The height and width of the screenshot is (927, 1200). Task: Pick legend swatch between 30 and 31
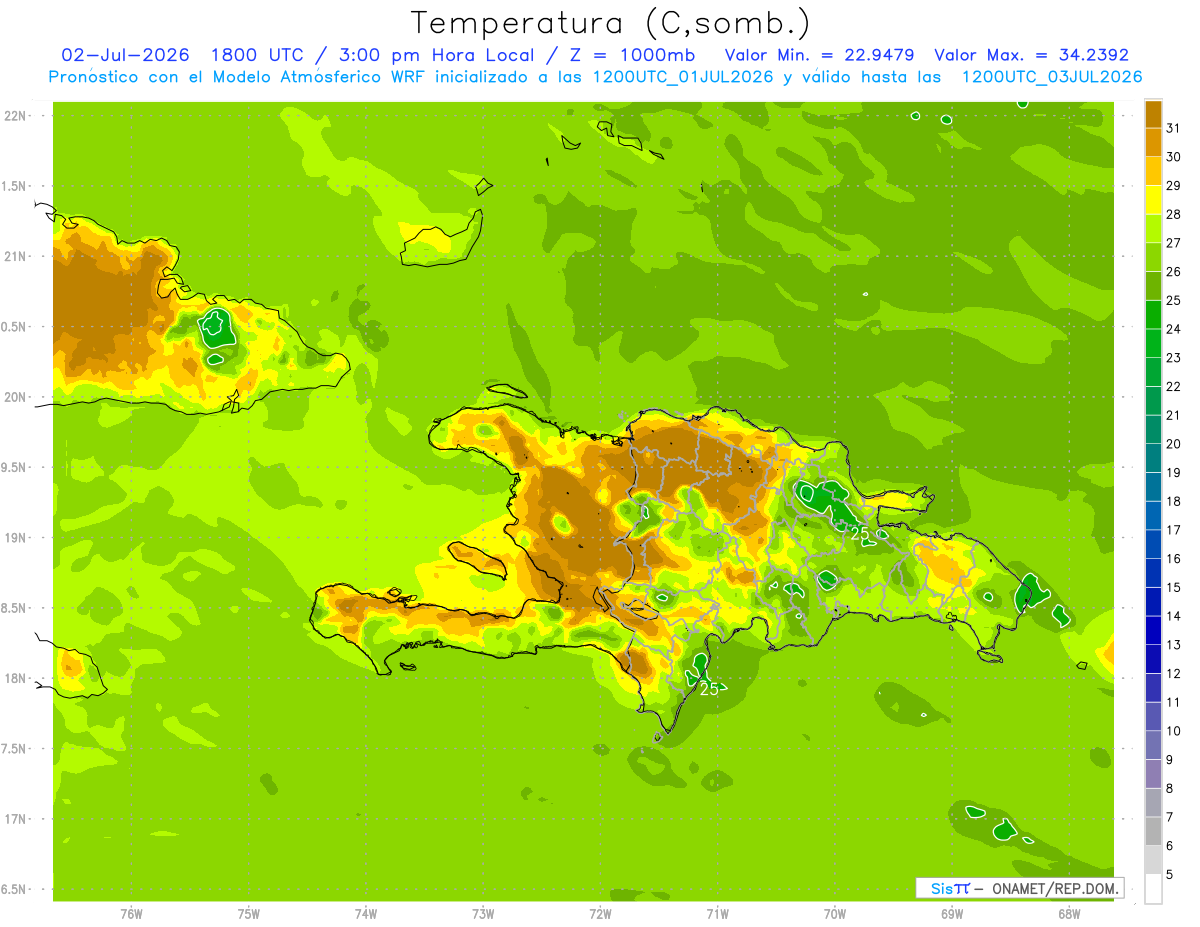[x=1153, y=142]
